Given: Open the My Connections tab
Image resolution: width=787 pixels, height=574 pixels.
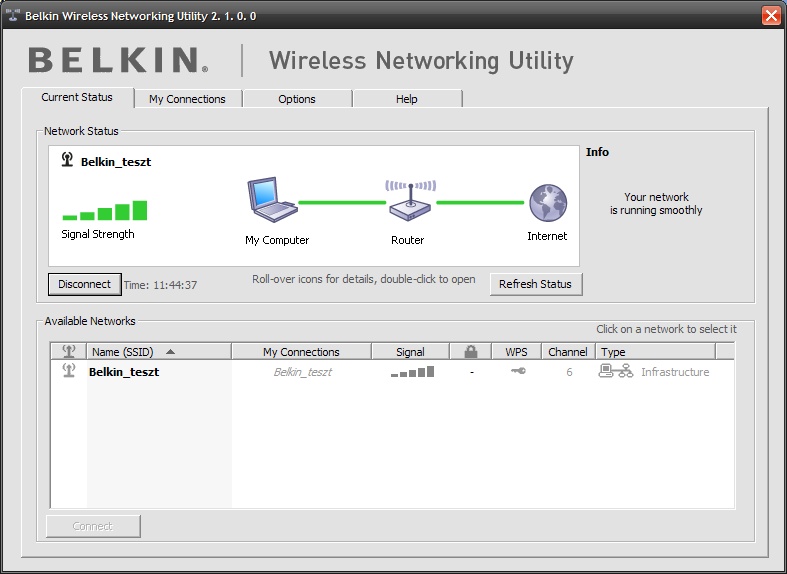Looking at the screenshot, I should click(x=188, y=99).
